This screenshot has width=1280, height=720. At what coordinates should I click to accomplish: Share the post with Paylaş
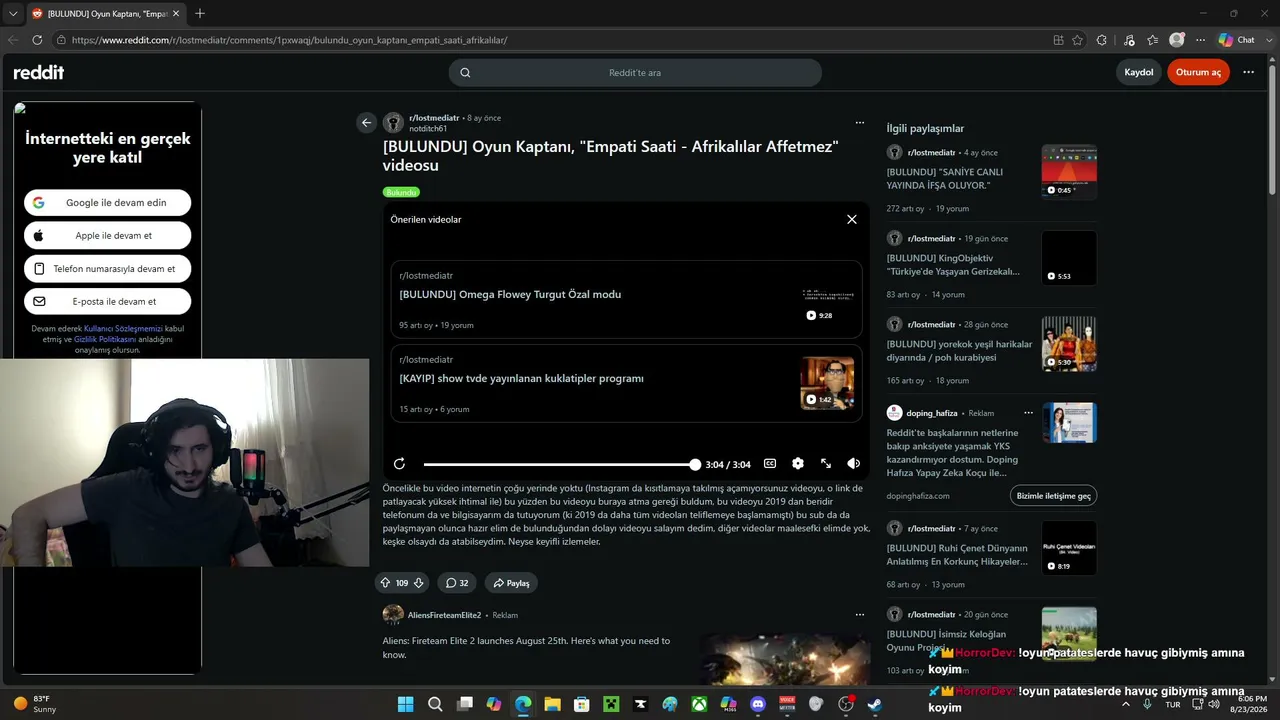point(511,583)
